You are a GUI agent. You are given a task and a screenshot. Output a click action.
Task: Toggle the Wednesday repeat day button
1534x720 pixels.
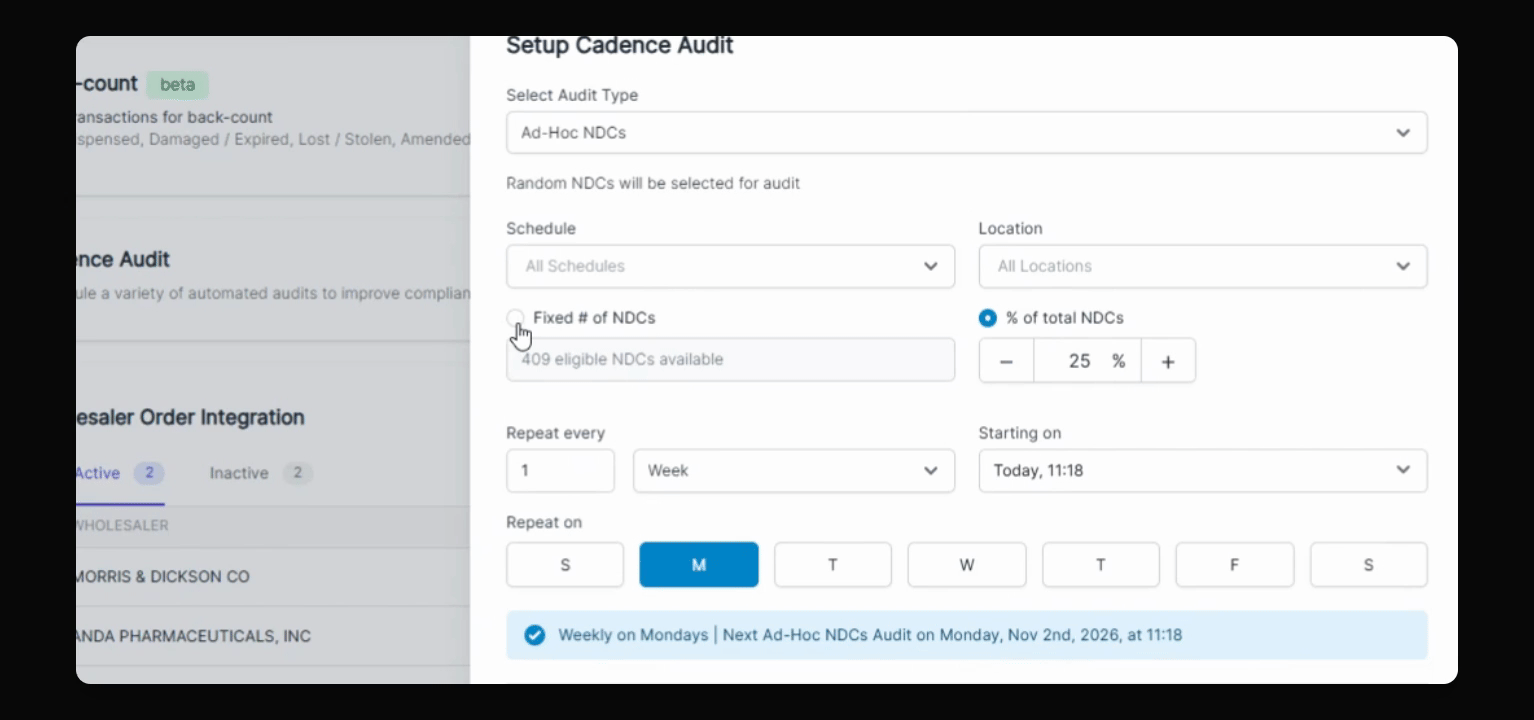click(x=967, y=565)
